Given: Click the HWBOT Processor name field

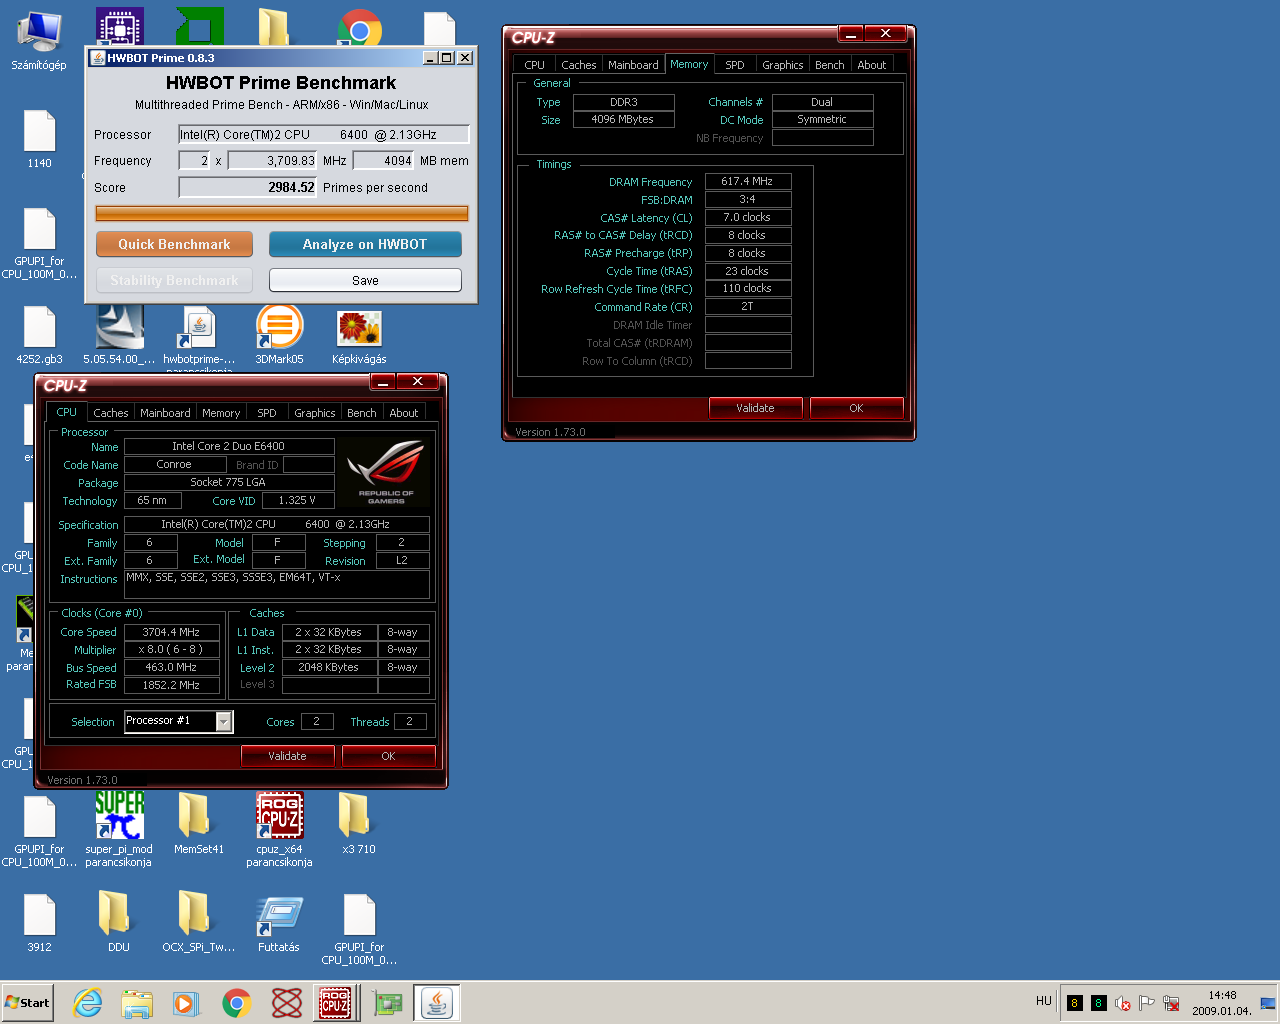Looking at the screenshot, I should click(324, 134).
